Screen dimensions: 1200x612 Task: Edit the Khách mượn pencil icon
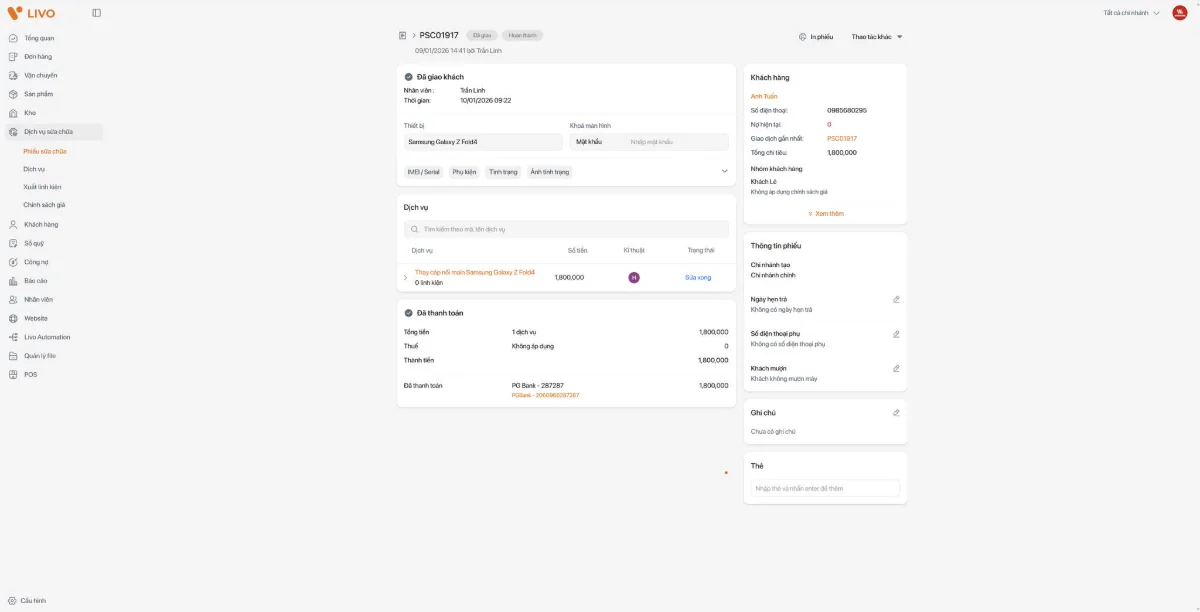click(x=896, y=368)
